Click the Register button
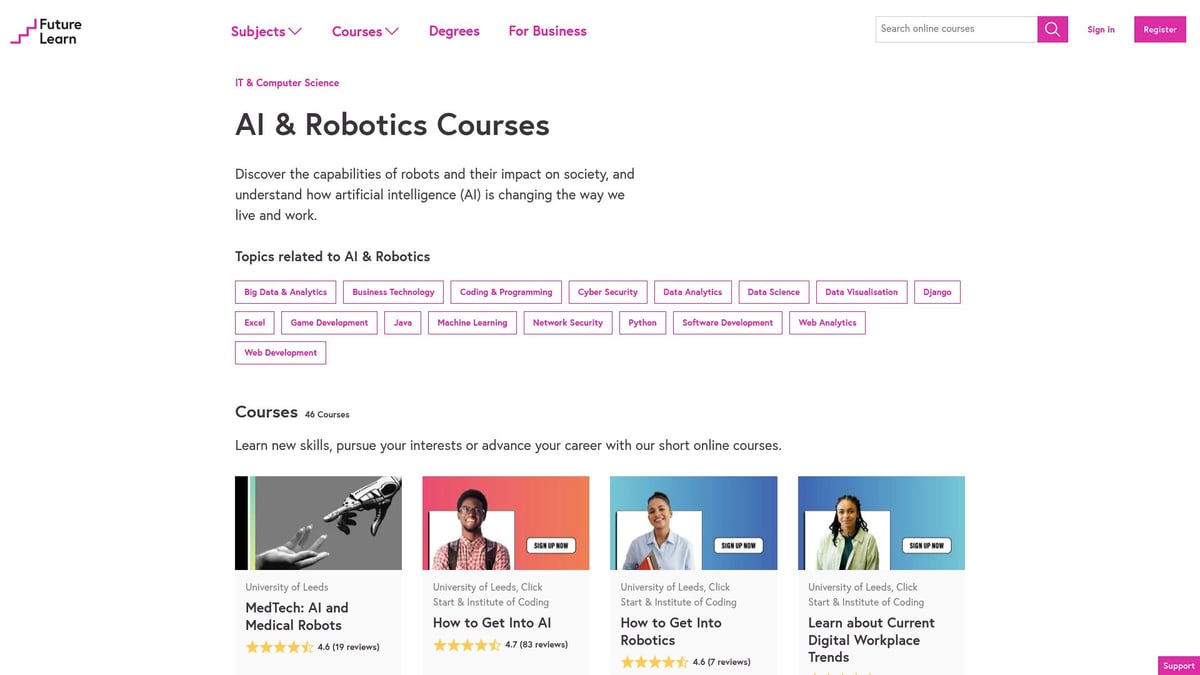Screen dimensions: 1200x675 pyautogui.click(x=1160, y=29)
